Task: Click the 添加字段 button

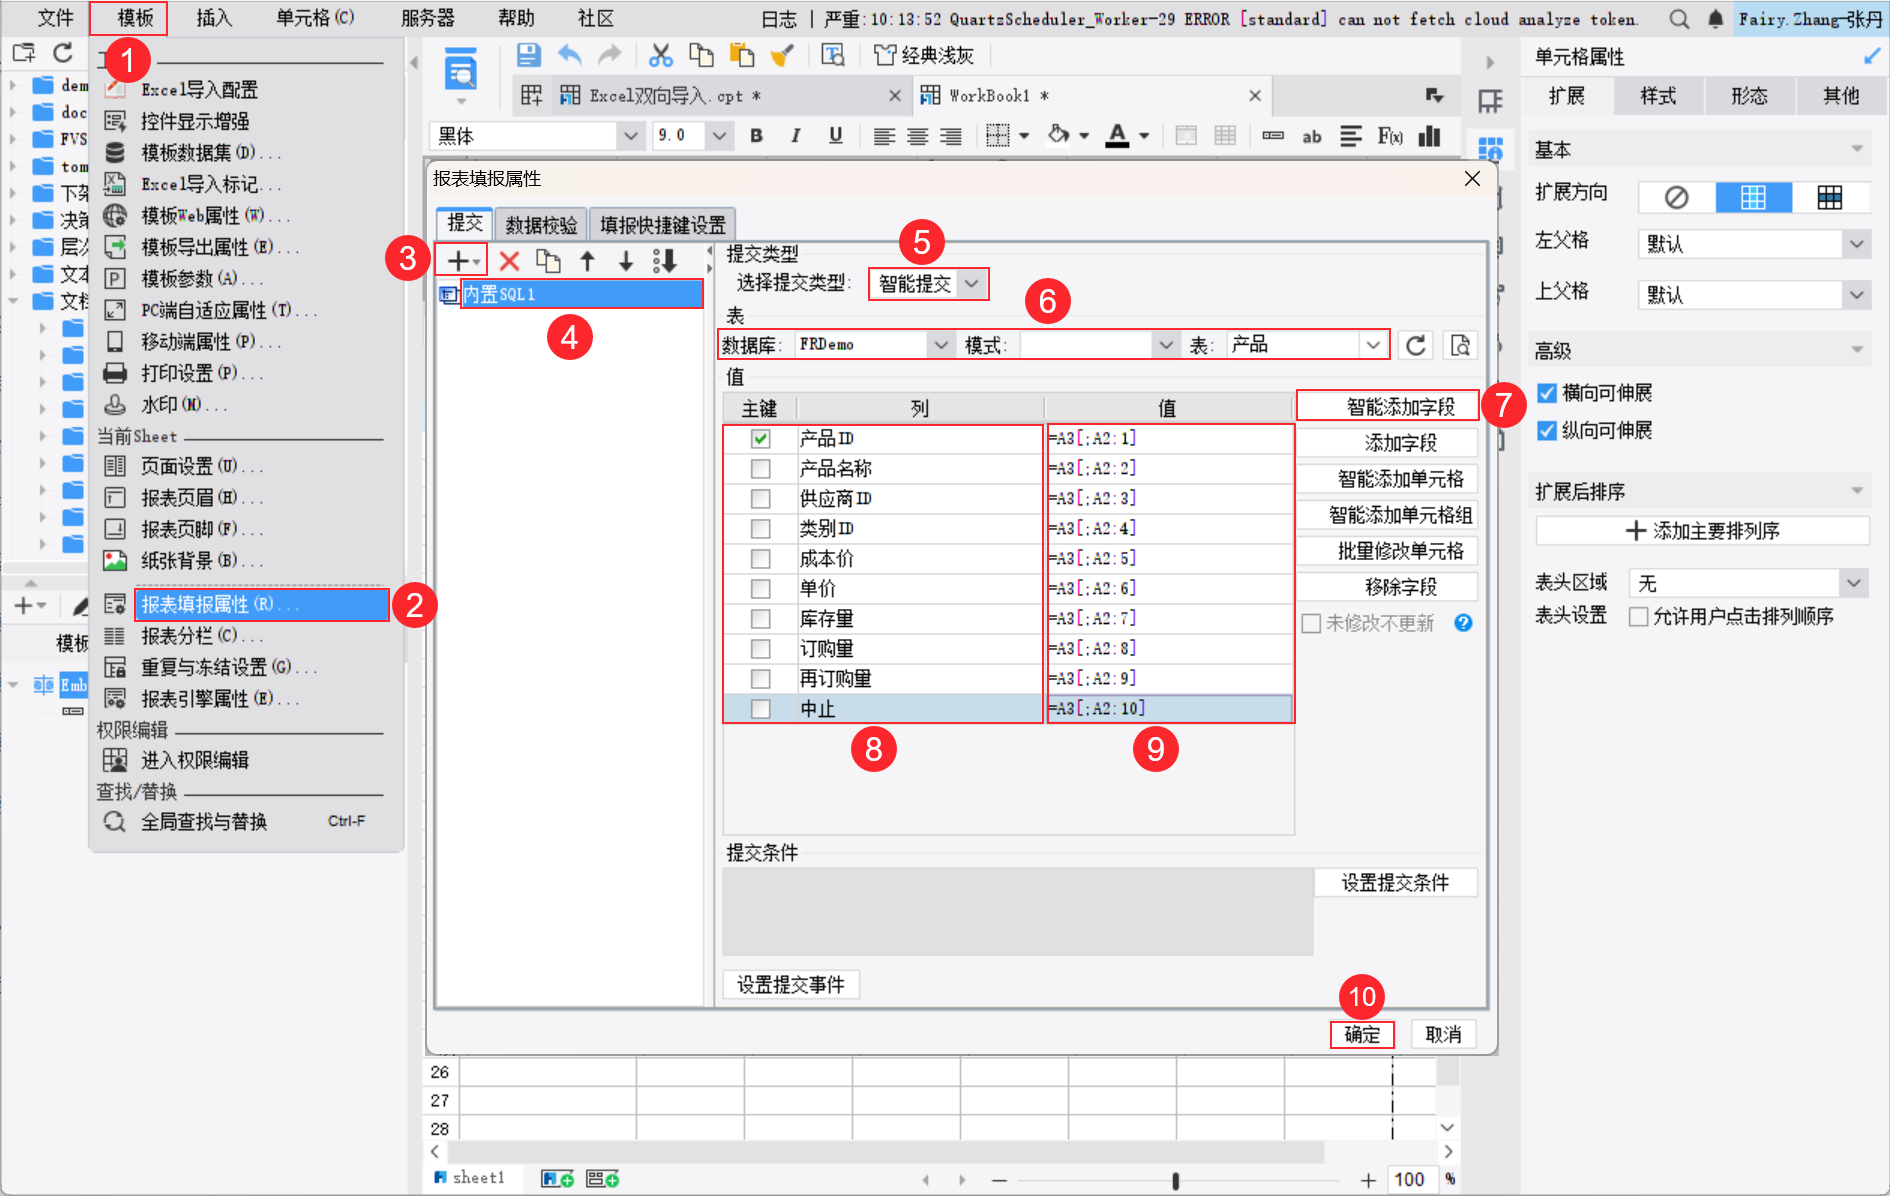Action: point(1387,443)
